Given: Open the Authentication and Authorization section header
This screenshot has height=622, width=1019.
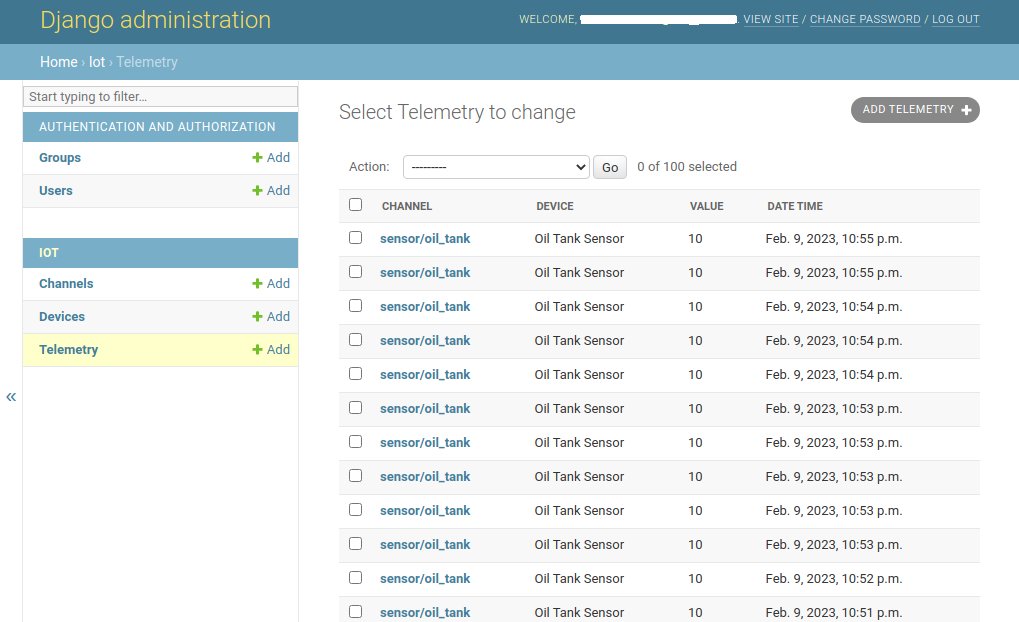Looking at the screenshot, I should [x=157, y=127].
